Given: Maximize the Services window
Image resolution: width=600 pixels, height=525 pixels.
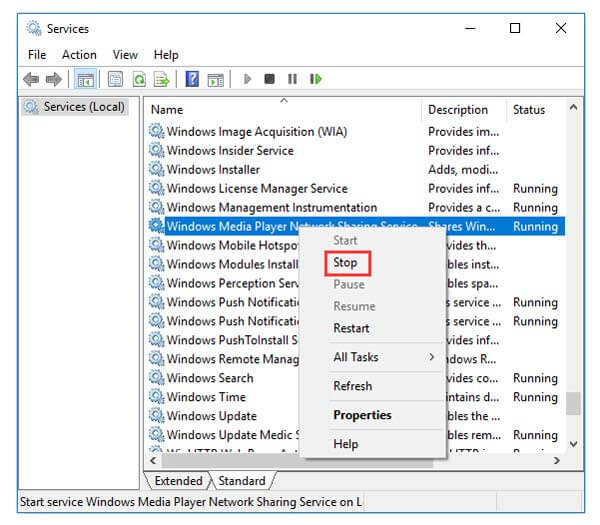Looking at the screenshot, I should tap(515, 28).
